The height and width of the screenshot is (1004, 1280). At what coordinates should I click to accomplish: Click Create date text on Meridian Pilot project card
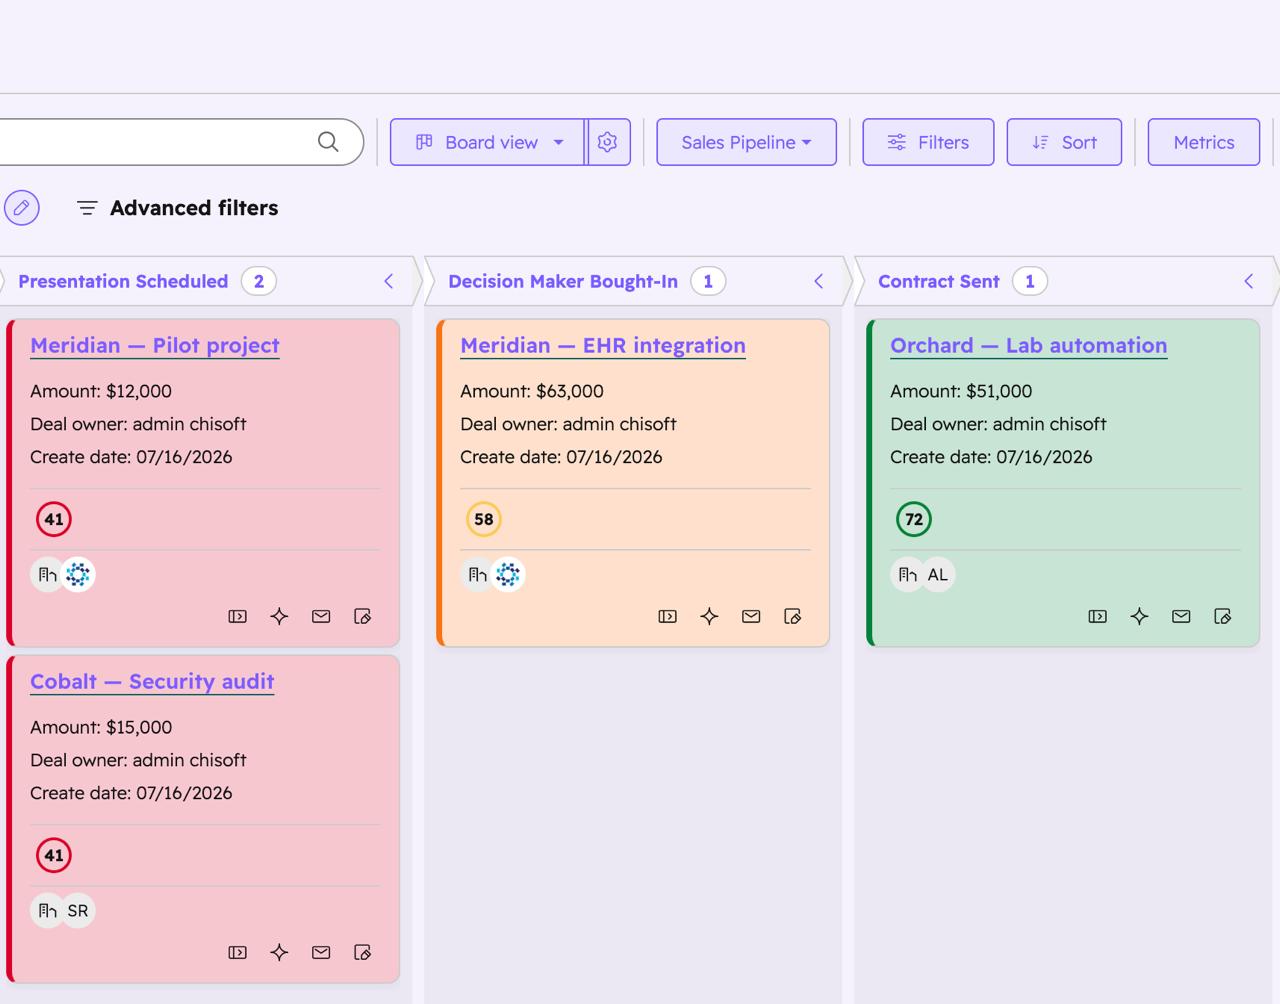click(131, 457)
